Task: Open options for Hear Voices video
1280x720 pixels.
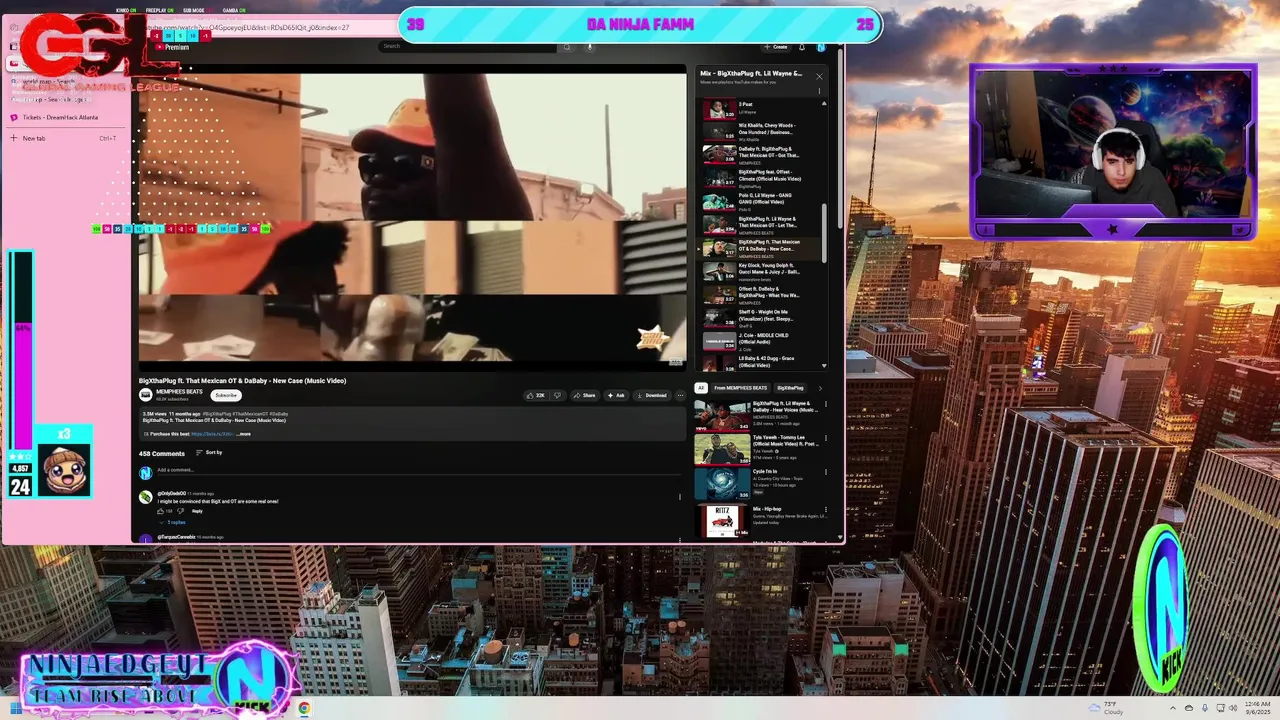Action: (x=826, y=405)
